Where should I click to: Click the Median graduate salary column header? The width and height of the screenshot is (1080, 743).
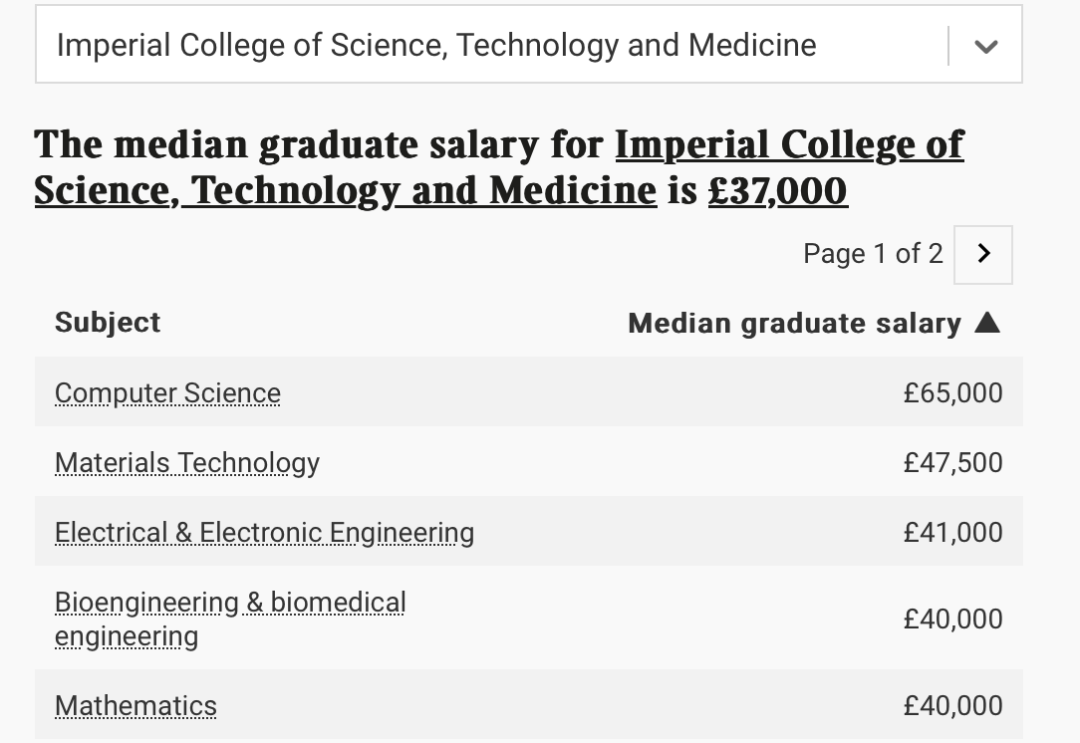[794, 323]
